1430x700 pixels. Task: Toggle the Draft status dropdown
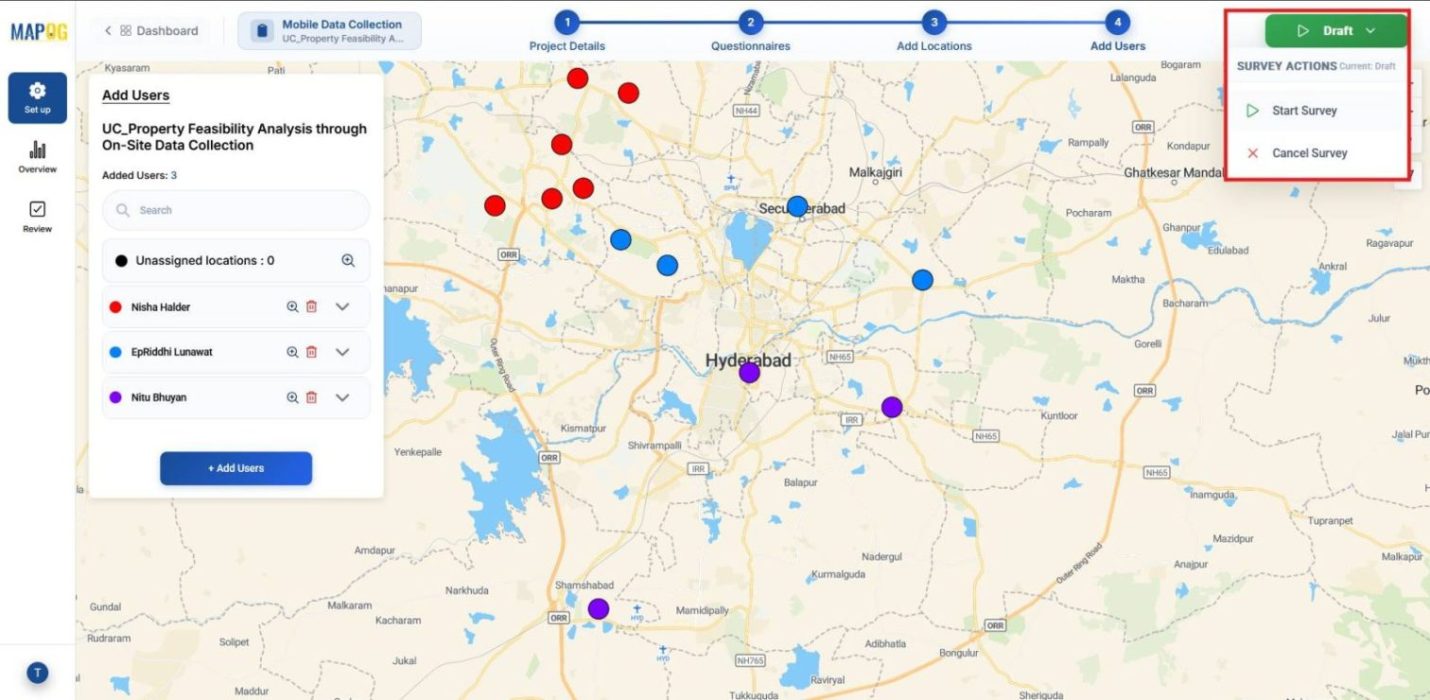click(x=1335, y=31)
